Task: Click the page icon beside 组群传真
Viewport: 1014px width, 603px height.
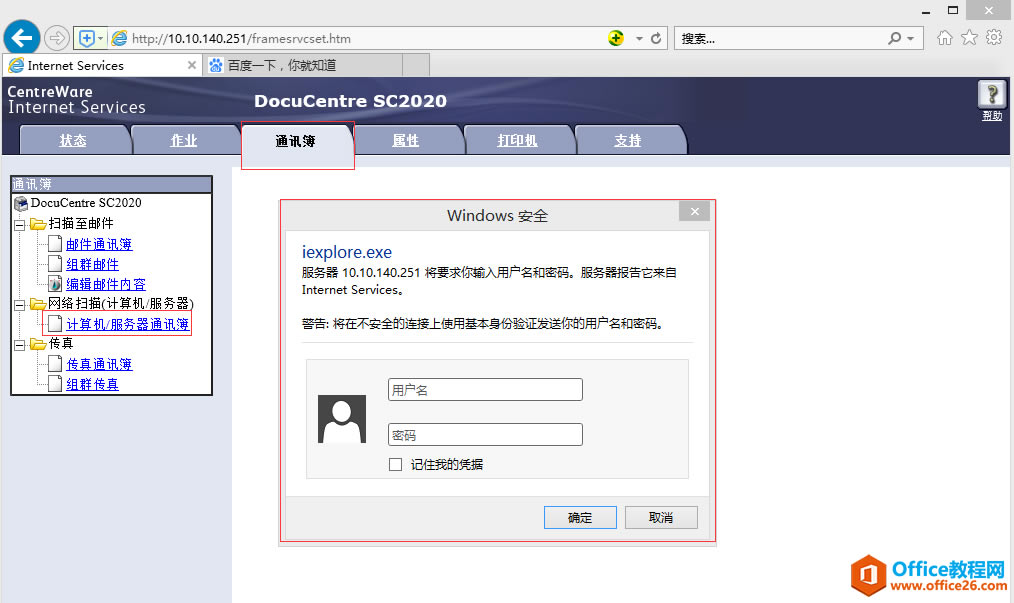Action: click(x=55, y=384)
